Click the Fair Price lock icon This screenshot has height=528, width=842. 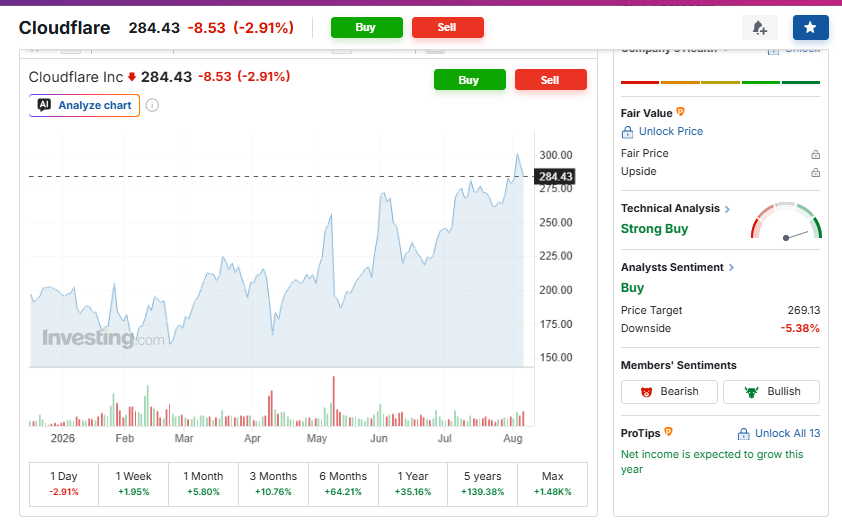point(815,154)
